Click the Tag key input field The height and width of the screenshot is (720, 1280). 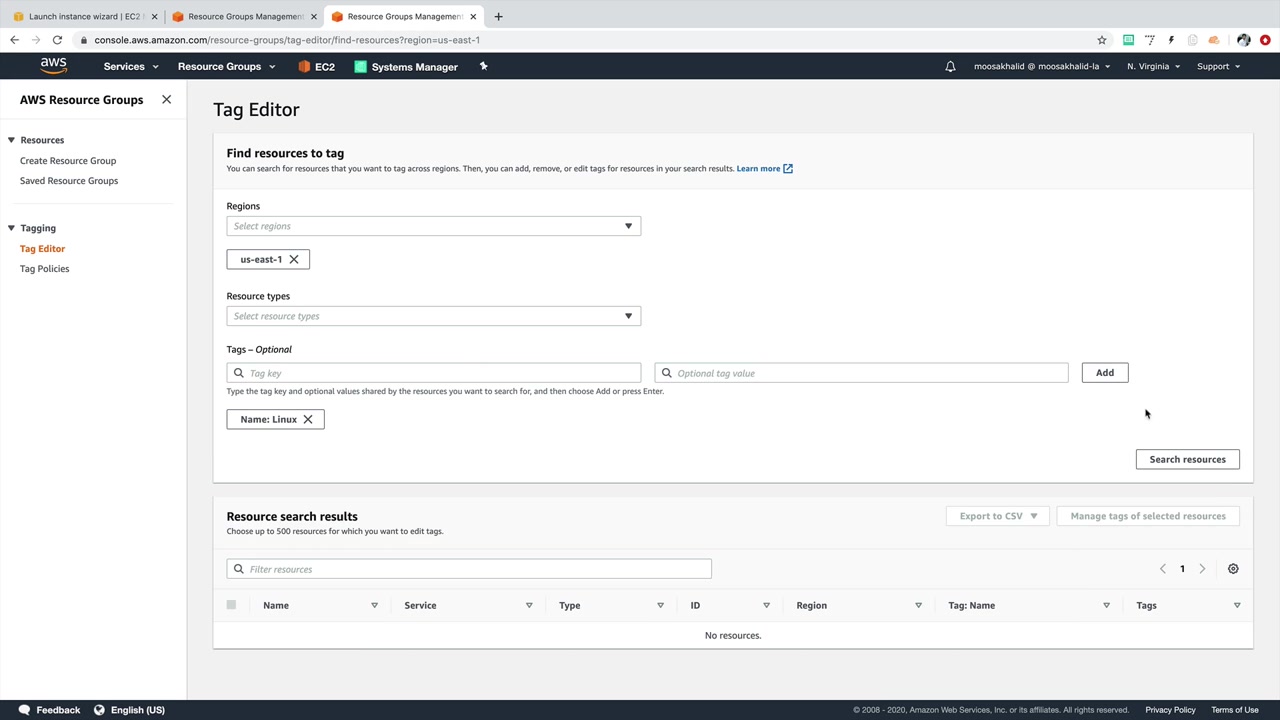pos(440,373)
